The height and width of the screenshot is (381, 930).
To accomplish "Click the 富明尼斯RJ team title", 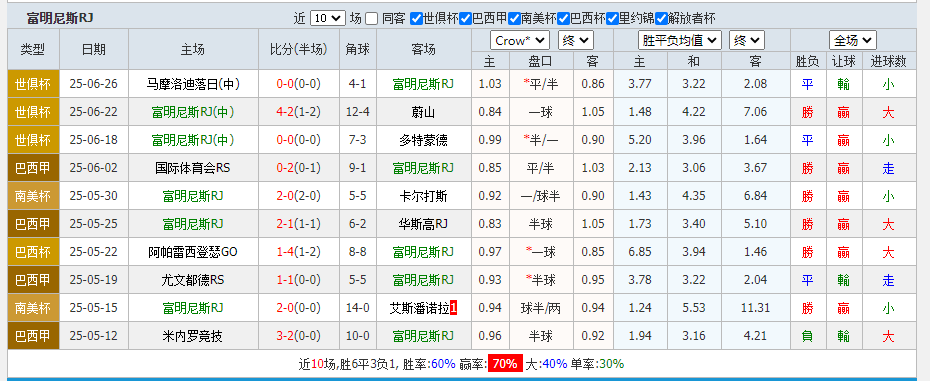I will click(59, 18).
